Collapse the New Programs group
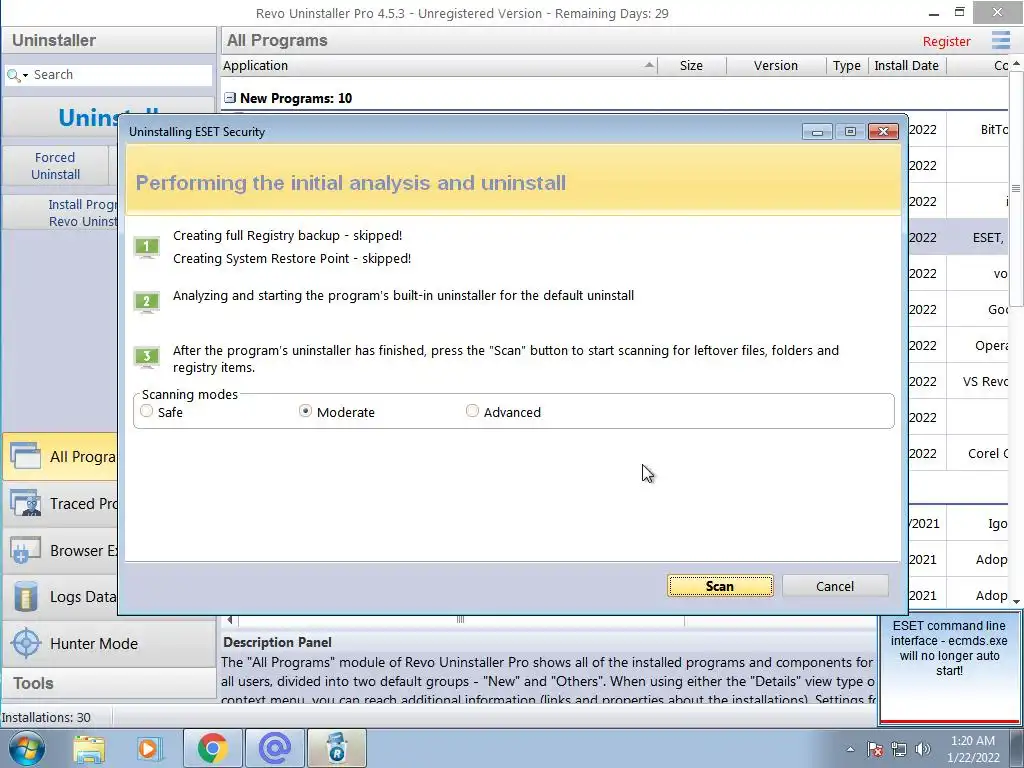Image resolution: width=1024 pixels, height=768 pixels. [230, 98]
